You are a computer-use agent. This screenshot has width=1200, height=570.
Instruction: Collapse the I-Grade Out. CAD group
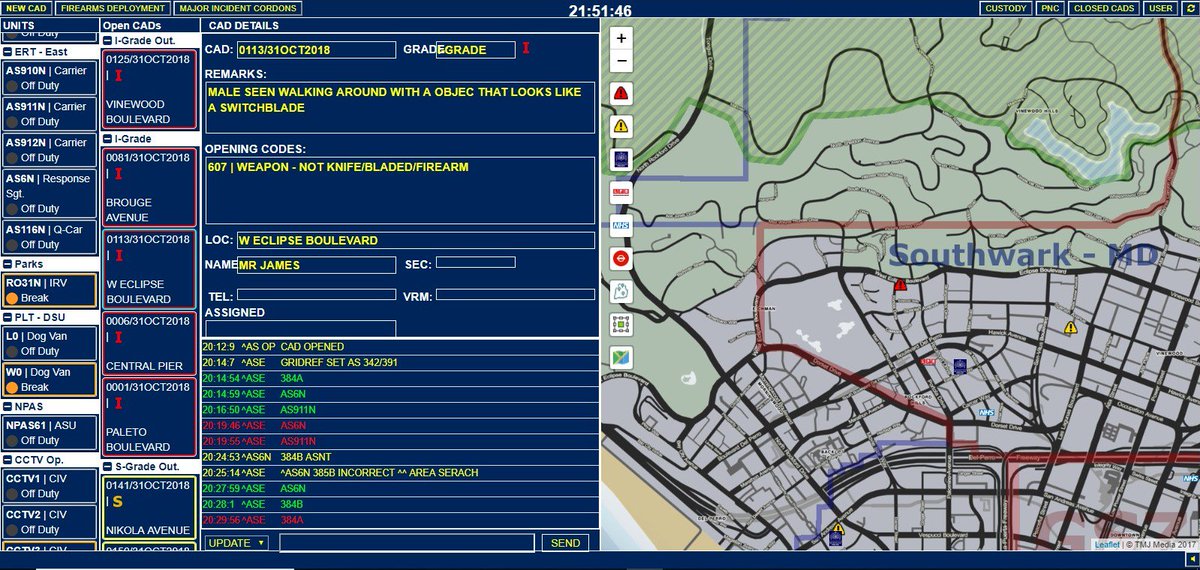click(108, 41)
